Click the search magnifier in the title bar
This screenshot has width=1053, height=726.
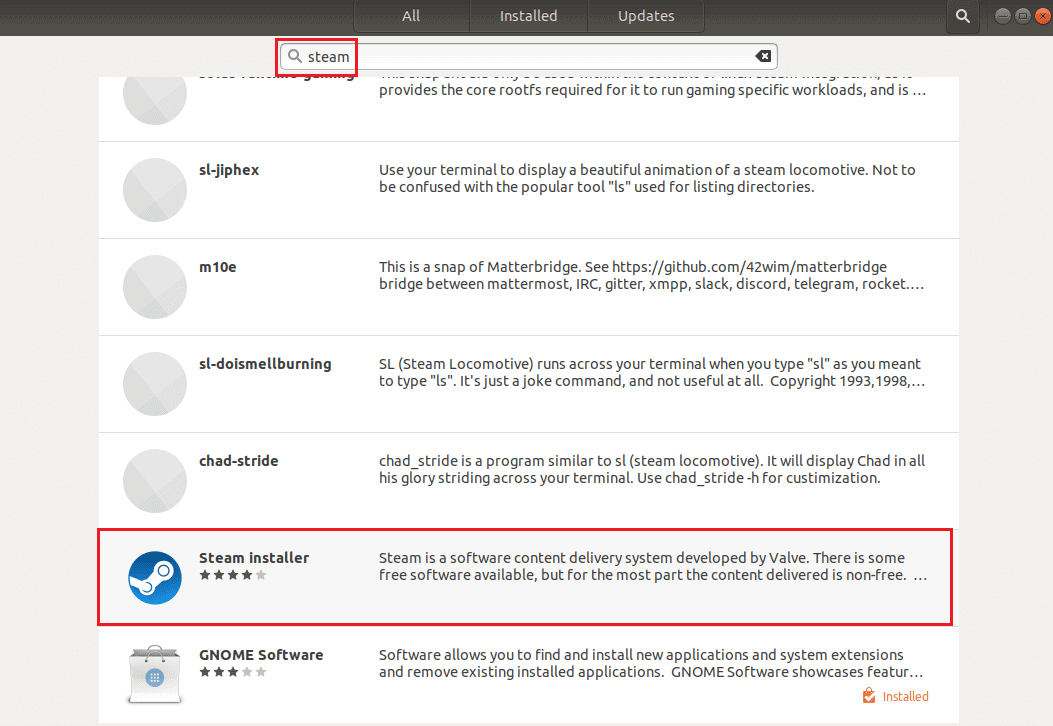tap(962, 16)
